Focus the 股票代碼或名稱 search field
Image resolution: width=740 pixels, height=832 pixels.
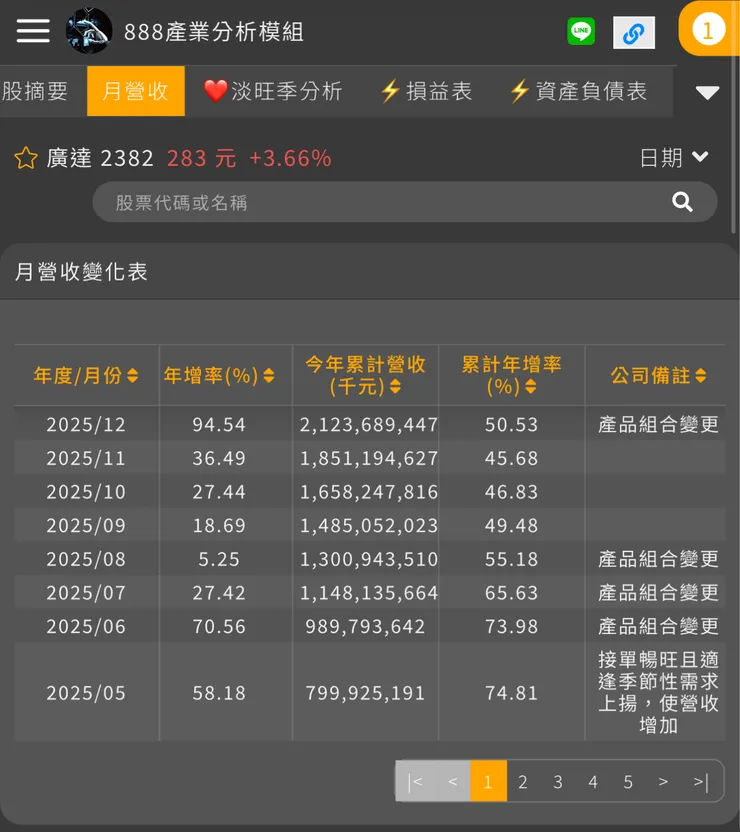tap(405, 202)
